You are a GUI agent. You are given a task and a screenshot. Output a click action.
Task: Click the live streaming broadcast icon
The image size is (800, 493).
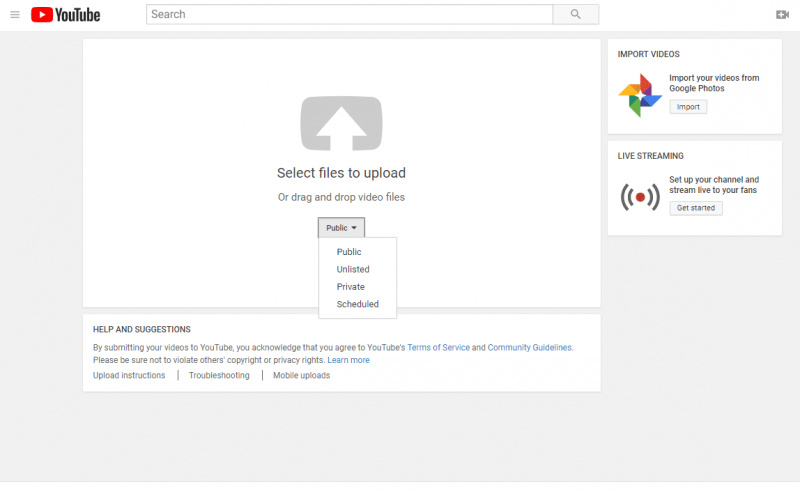(640, 196)
